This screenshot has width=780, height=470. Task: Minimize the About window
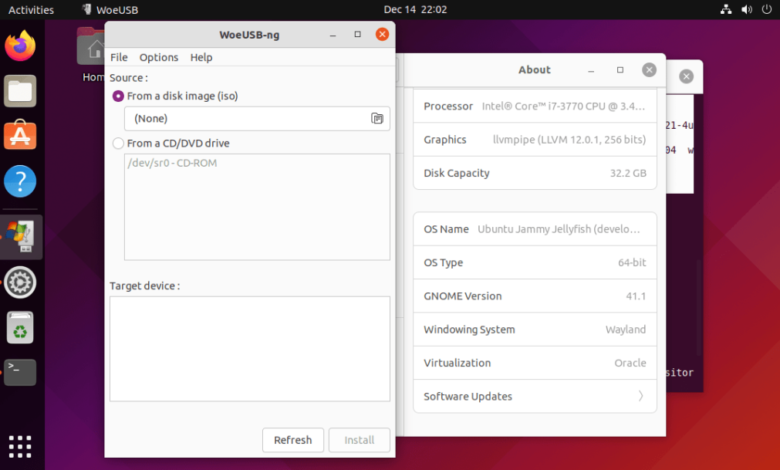click(x=591, y=70)
